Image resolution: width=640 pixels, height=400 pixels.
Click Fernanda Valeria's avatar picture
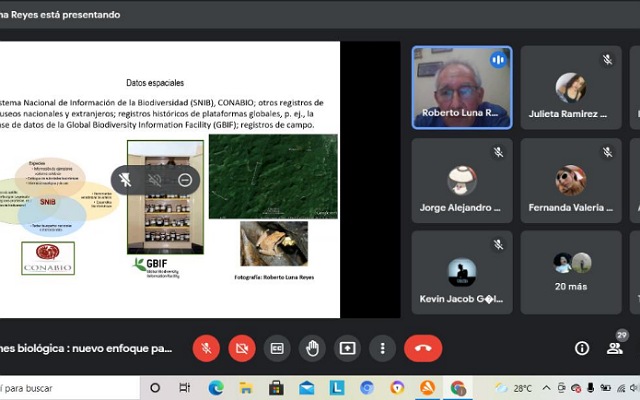[x=571, y=180]
